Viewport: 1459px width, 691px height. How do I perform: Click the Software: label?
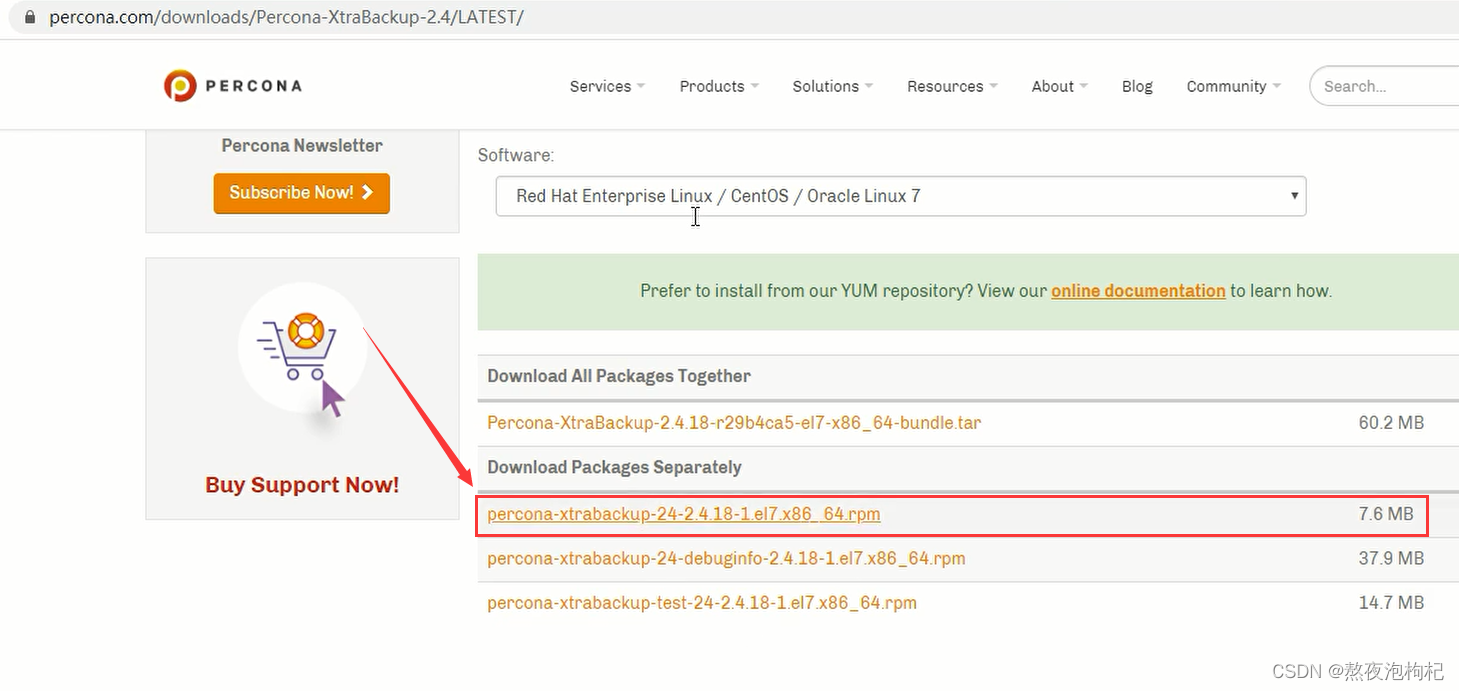tap(516, 155)
